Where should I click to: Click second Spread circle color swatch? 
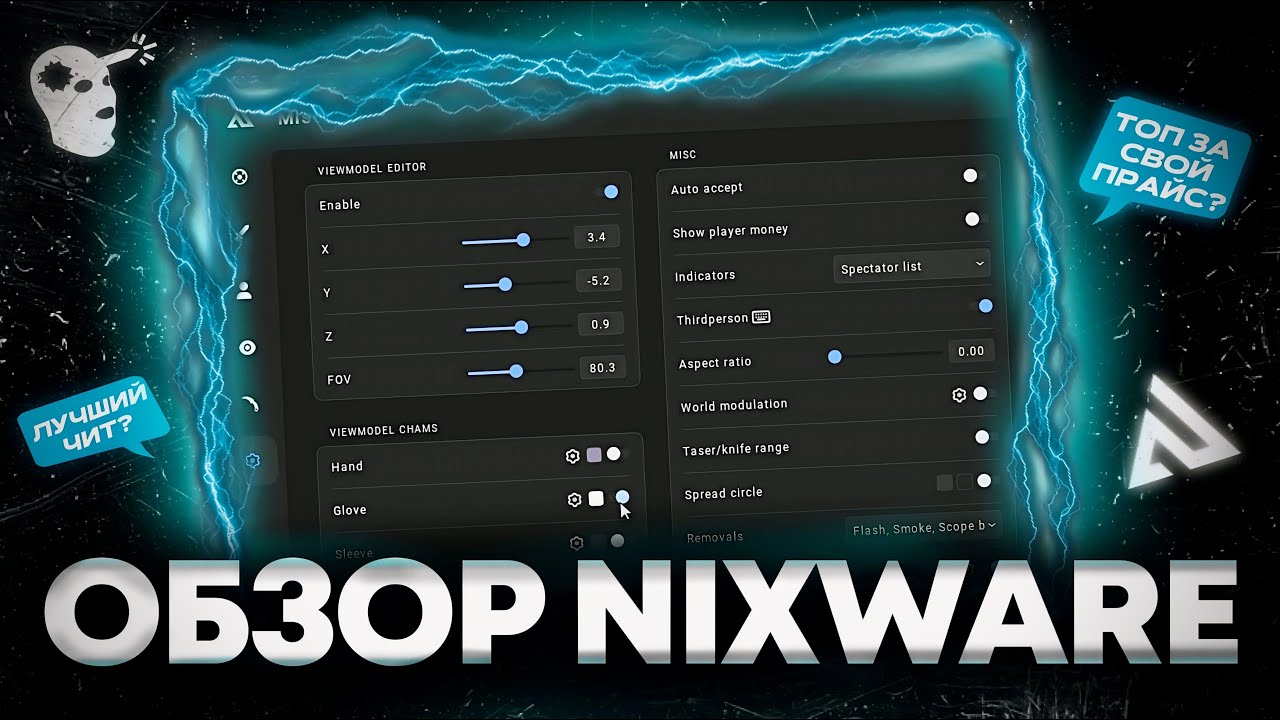tap(965, 482)
